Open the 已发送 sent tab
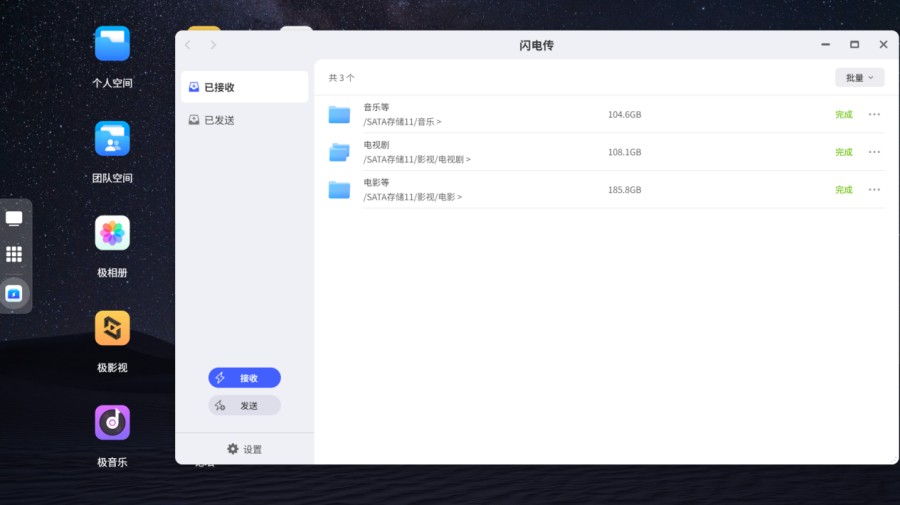The image size is (900, 505). (x=245, y=120)
